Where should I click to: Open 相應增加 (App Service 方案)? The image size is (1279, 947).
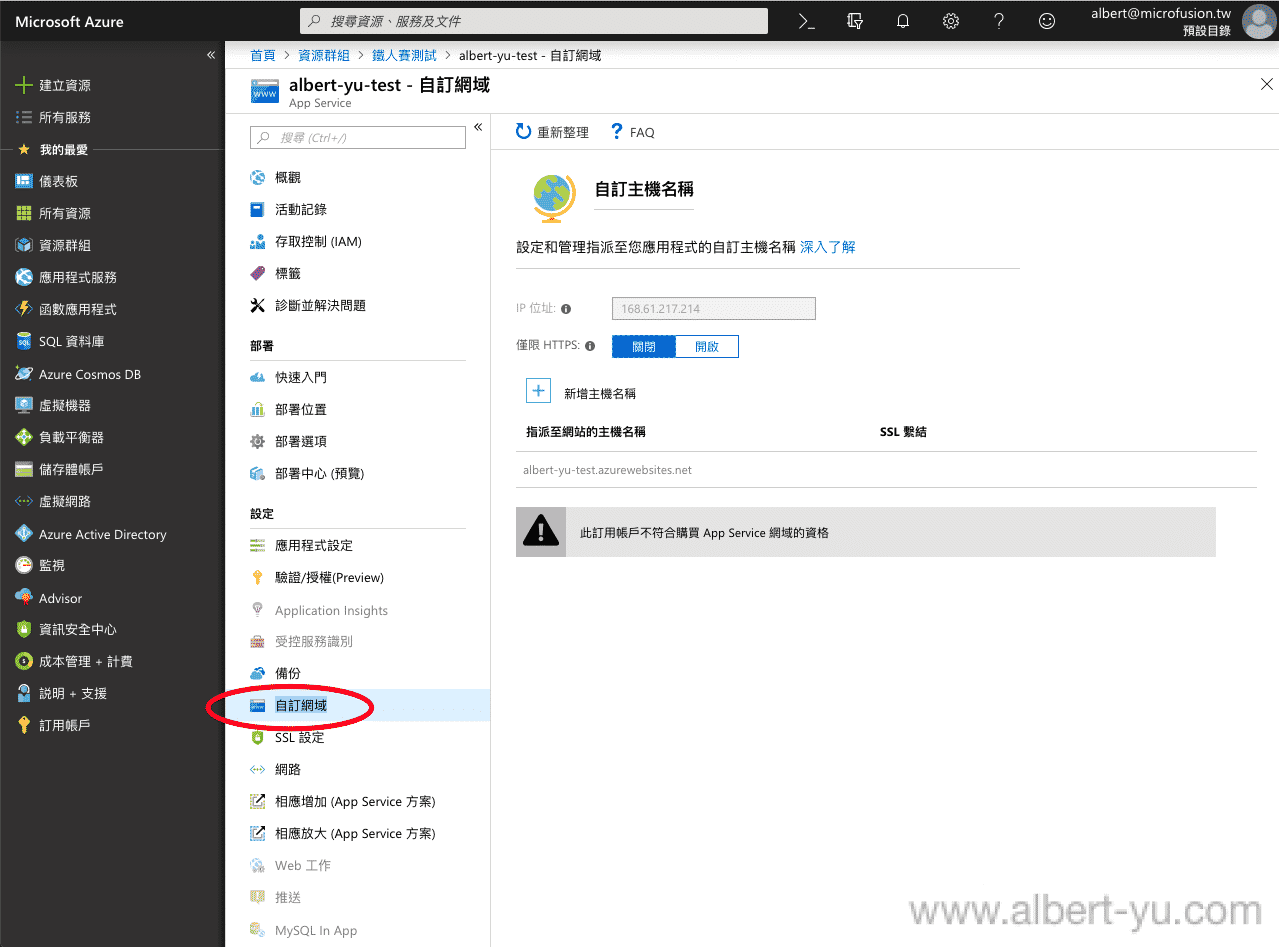pos(357,801)
